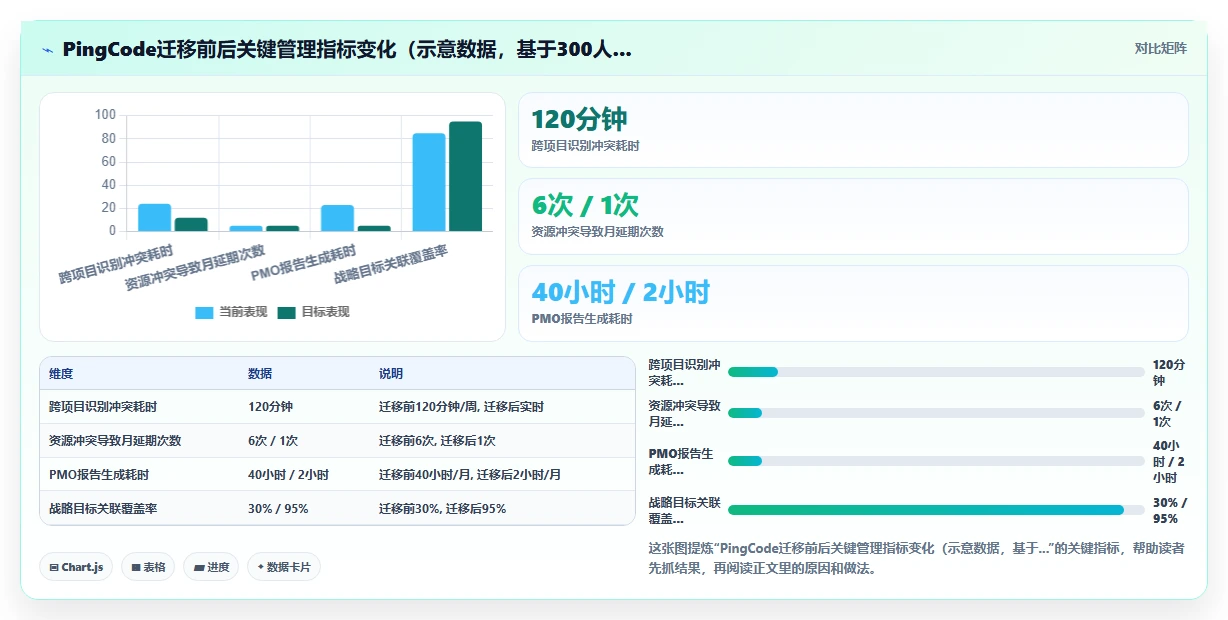
Task: Click the 跨项目识别冲突 progress bar
Action: point(936,372)
